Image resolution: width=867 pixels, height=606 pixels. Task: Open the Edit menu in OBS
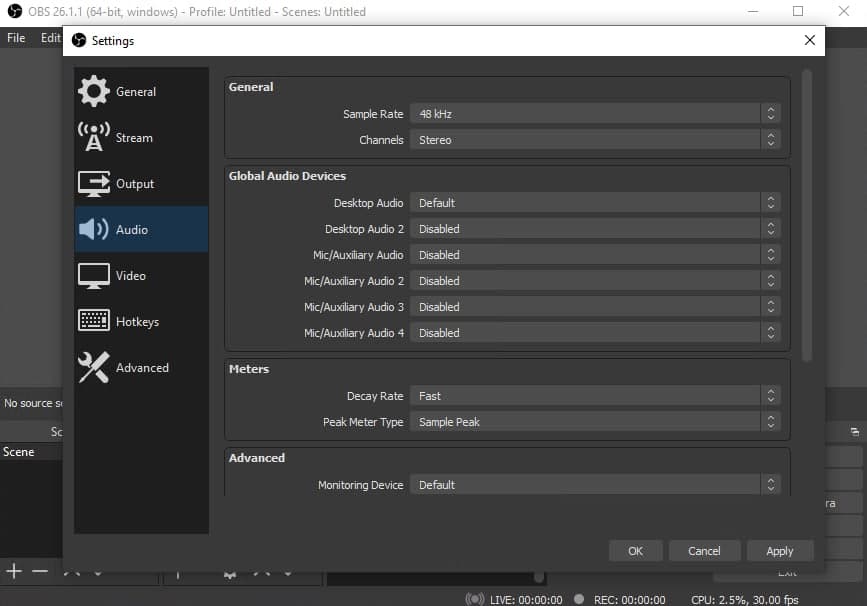[50, 38]
